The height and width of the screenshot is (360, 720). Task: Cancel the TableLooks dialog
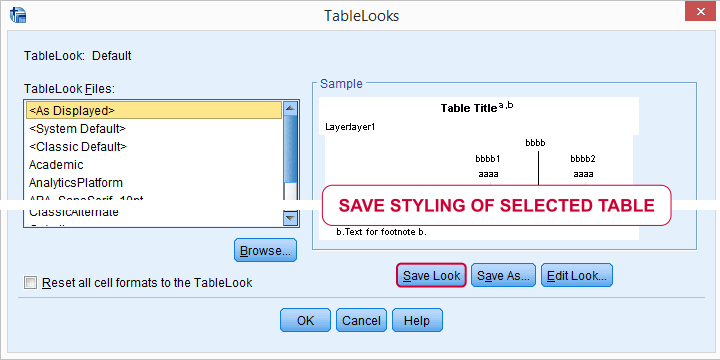[361, 320]
